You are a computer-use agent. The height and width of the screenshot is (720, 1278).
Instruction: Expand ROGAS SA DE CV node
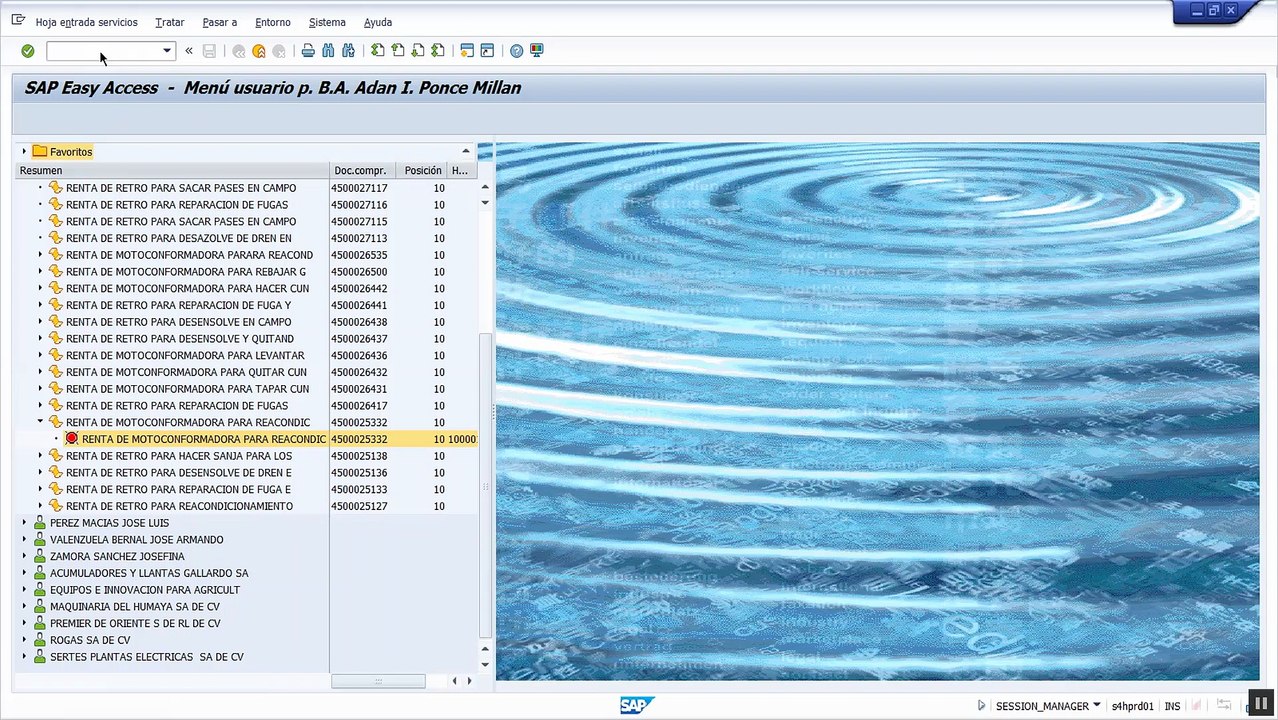point(24,640)
